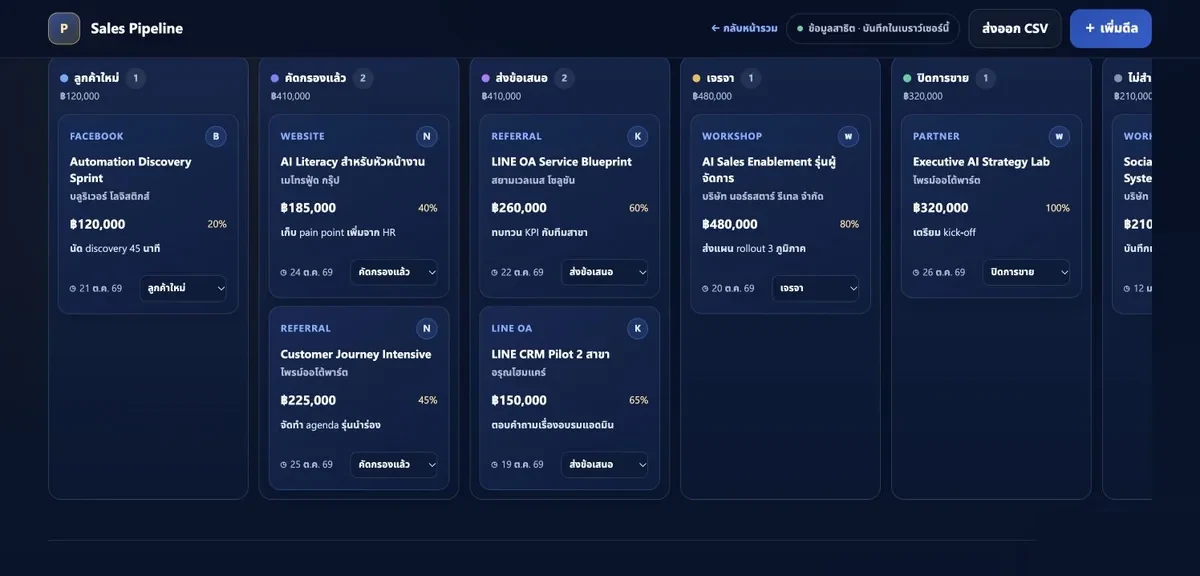Expand stage dropdown on LINE CRM Pilot card
Viewport: 1200px width, 576px height.
[605, 464]
